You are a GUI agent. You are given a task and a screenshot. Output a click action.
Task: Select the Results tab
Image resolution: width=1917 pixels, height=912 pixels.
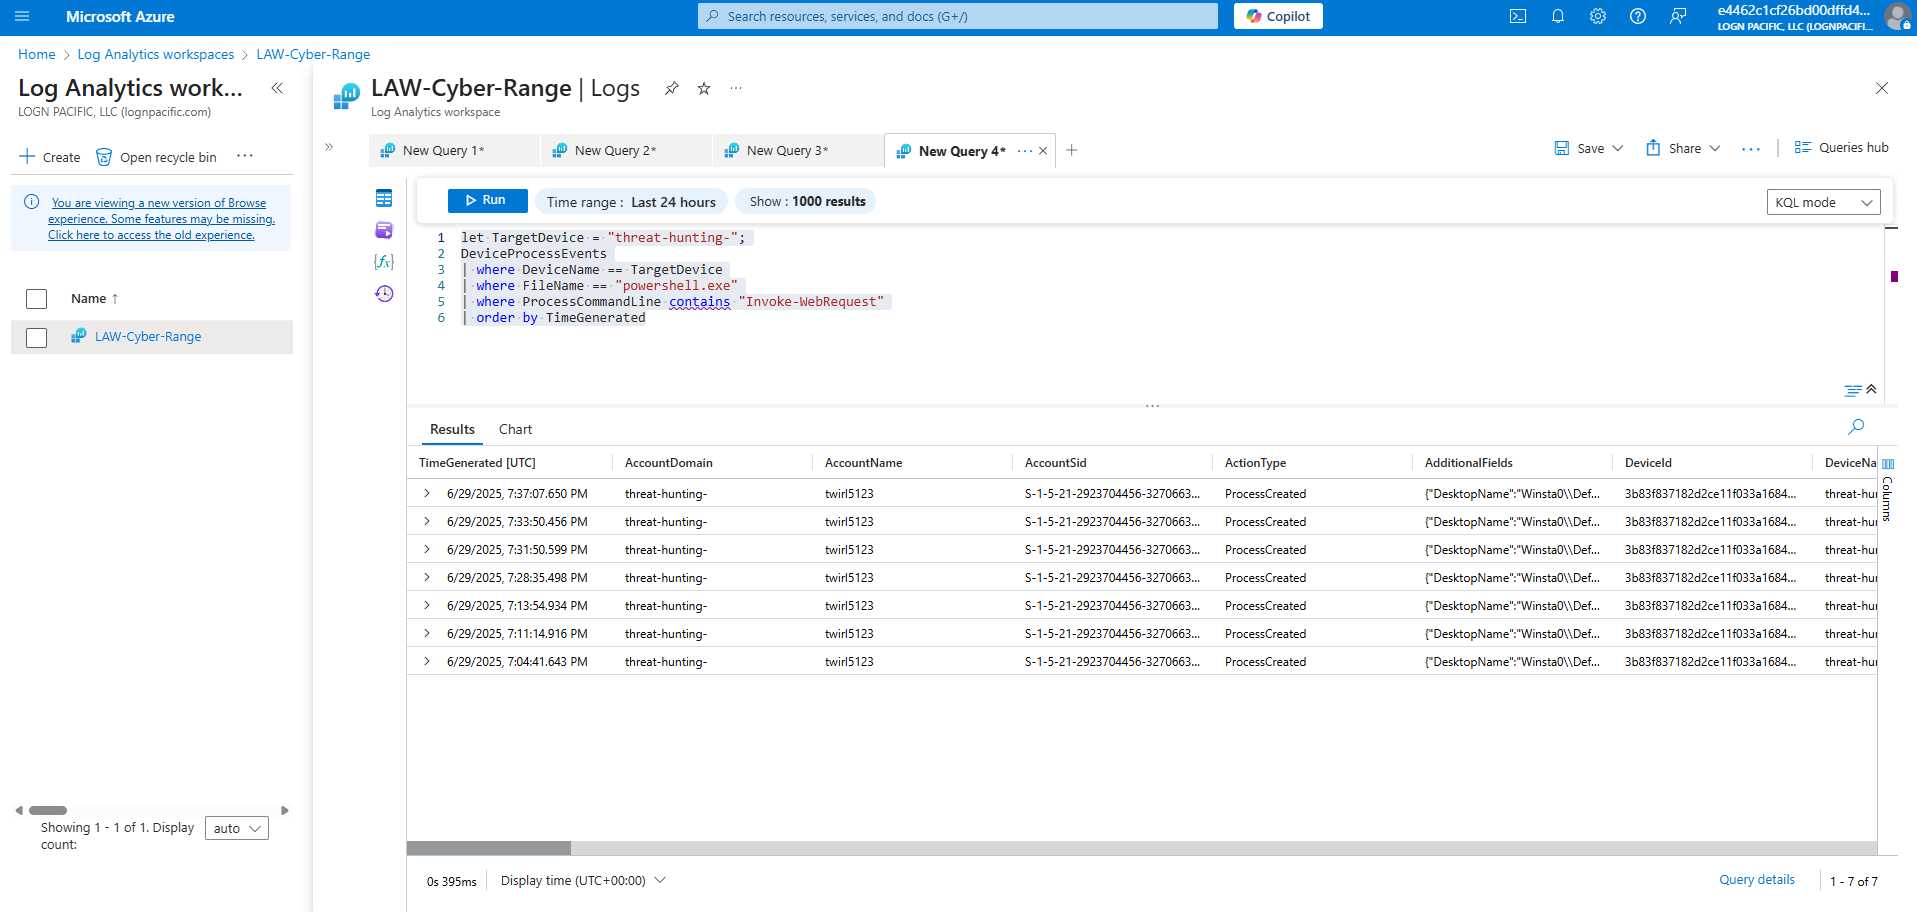[452, 429]
